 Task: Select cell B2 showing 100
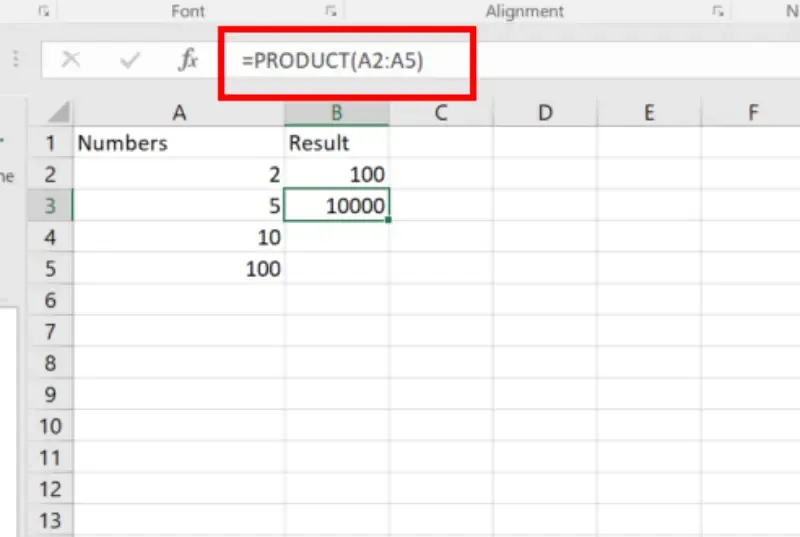337,175
